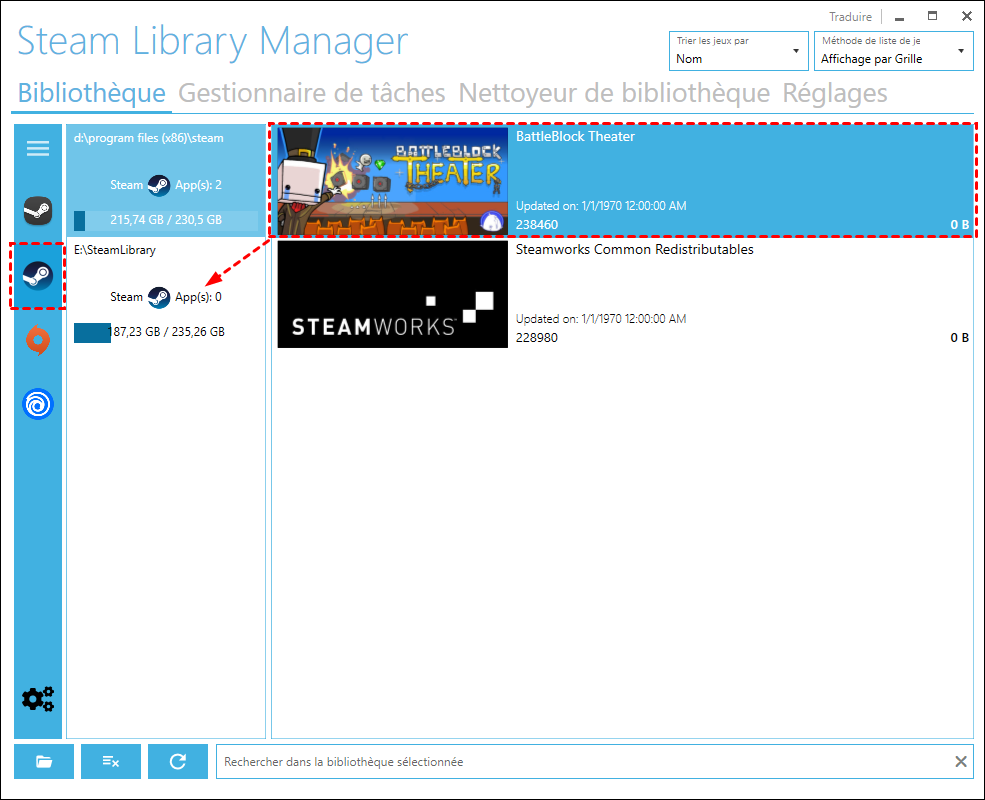Click App(s): 0 count label

click(x=198, y=297)
